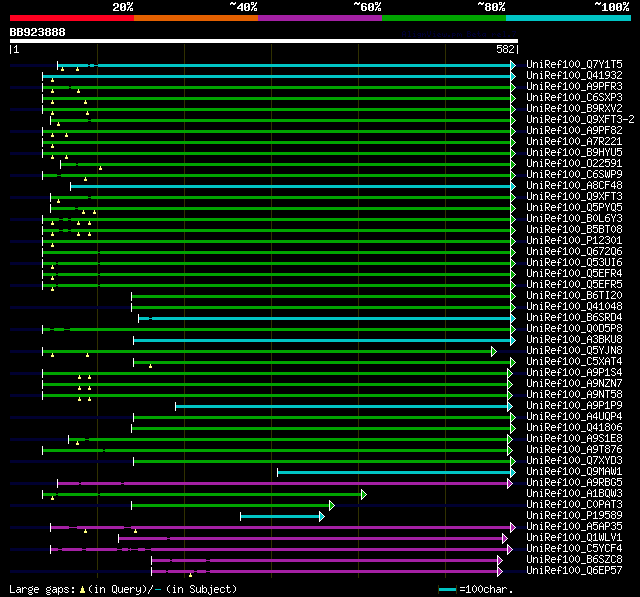Select the plain UniRef100_Q9XFT3 entry

click(x=574, y=197)
